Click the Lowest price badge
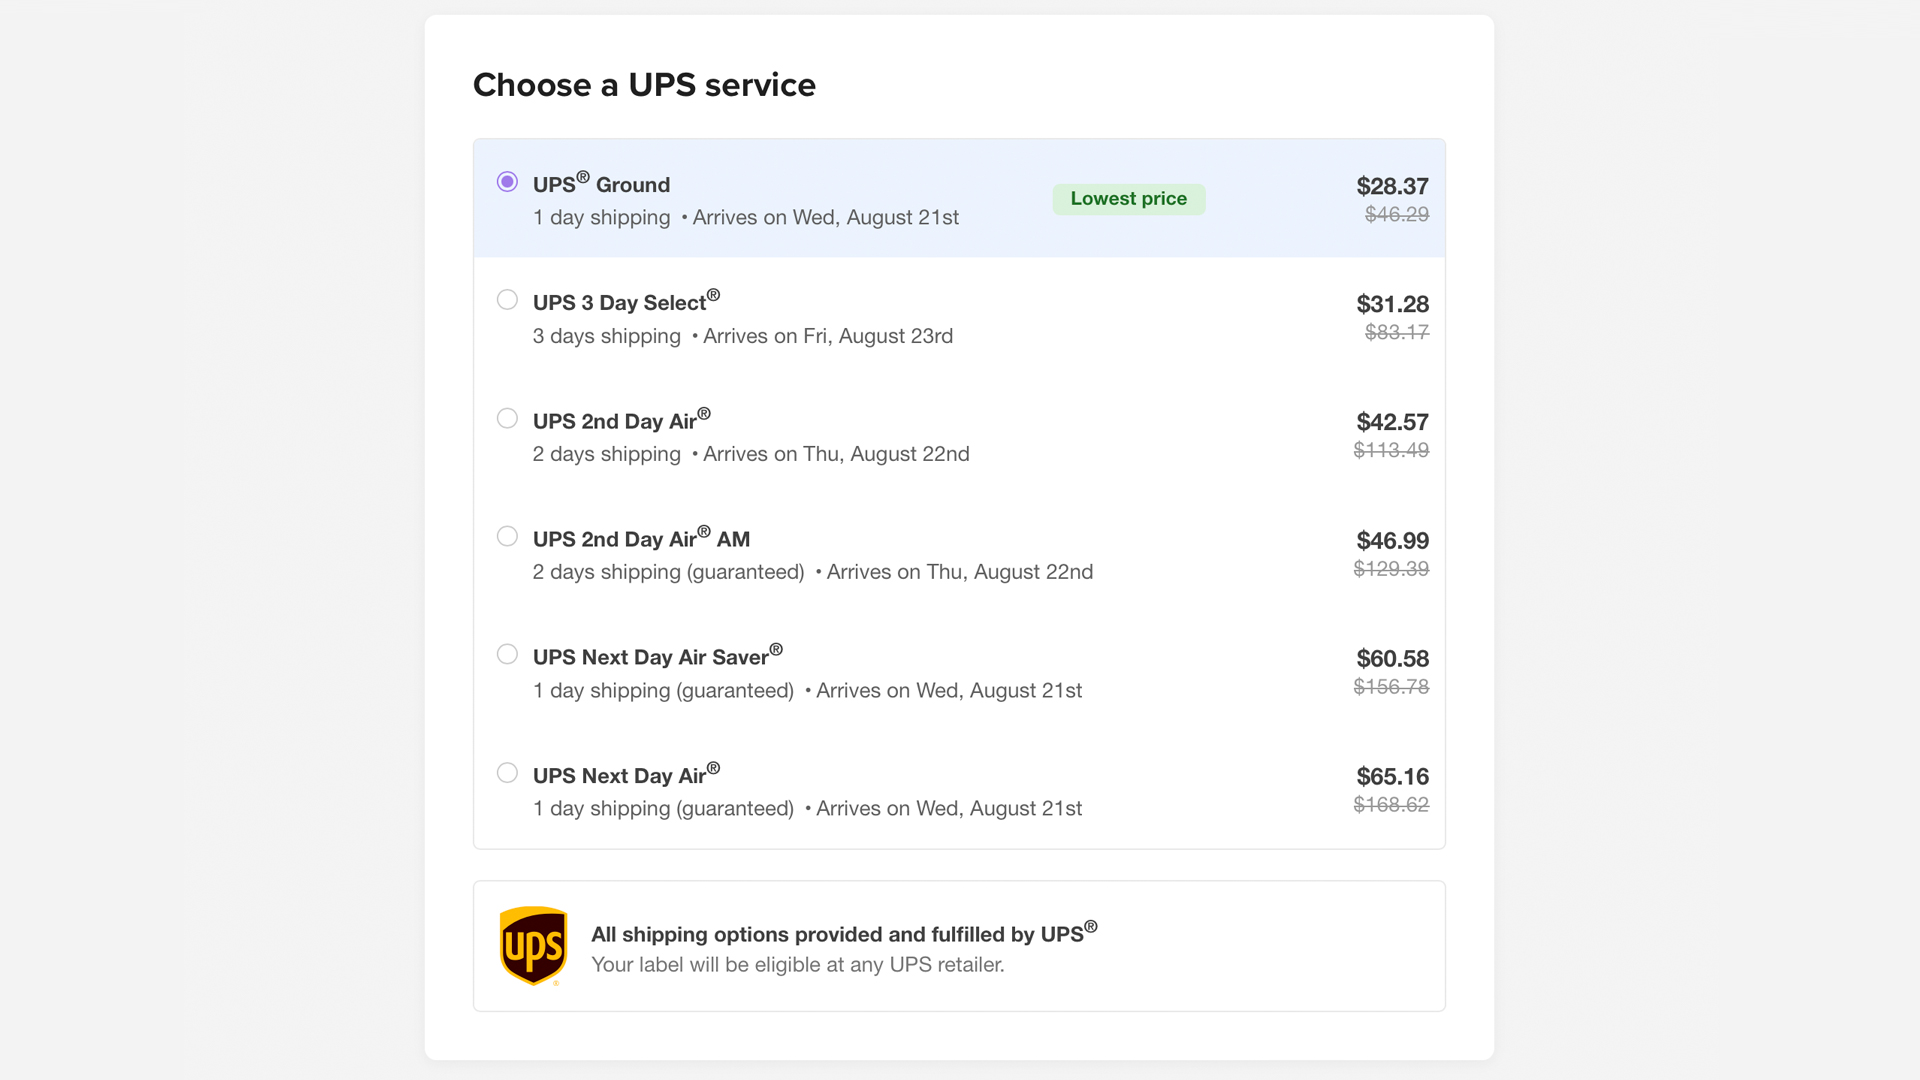 click(1128, 198)
